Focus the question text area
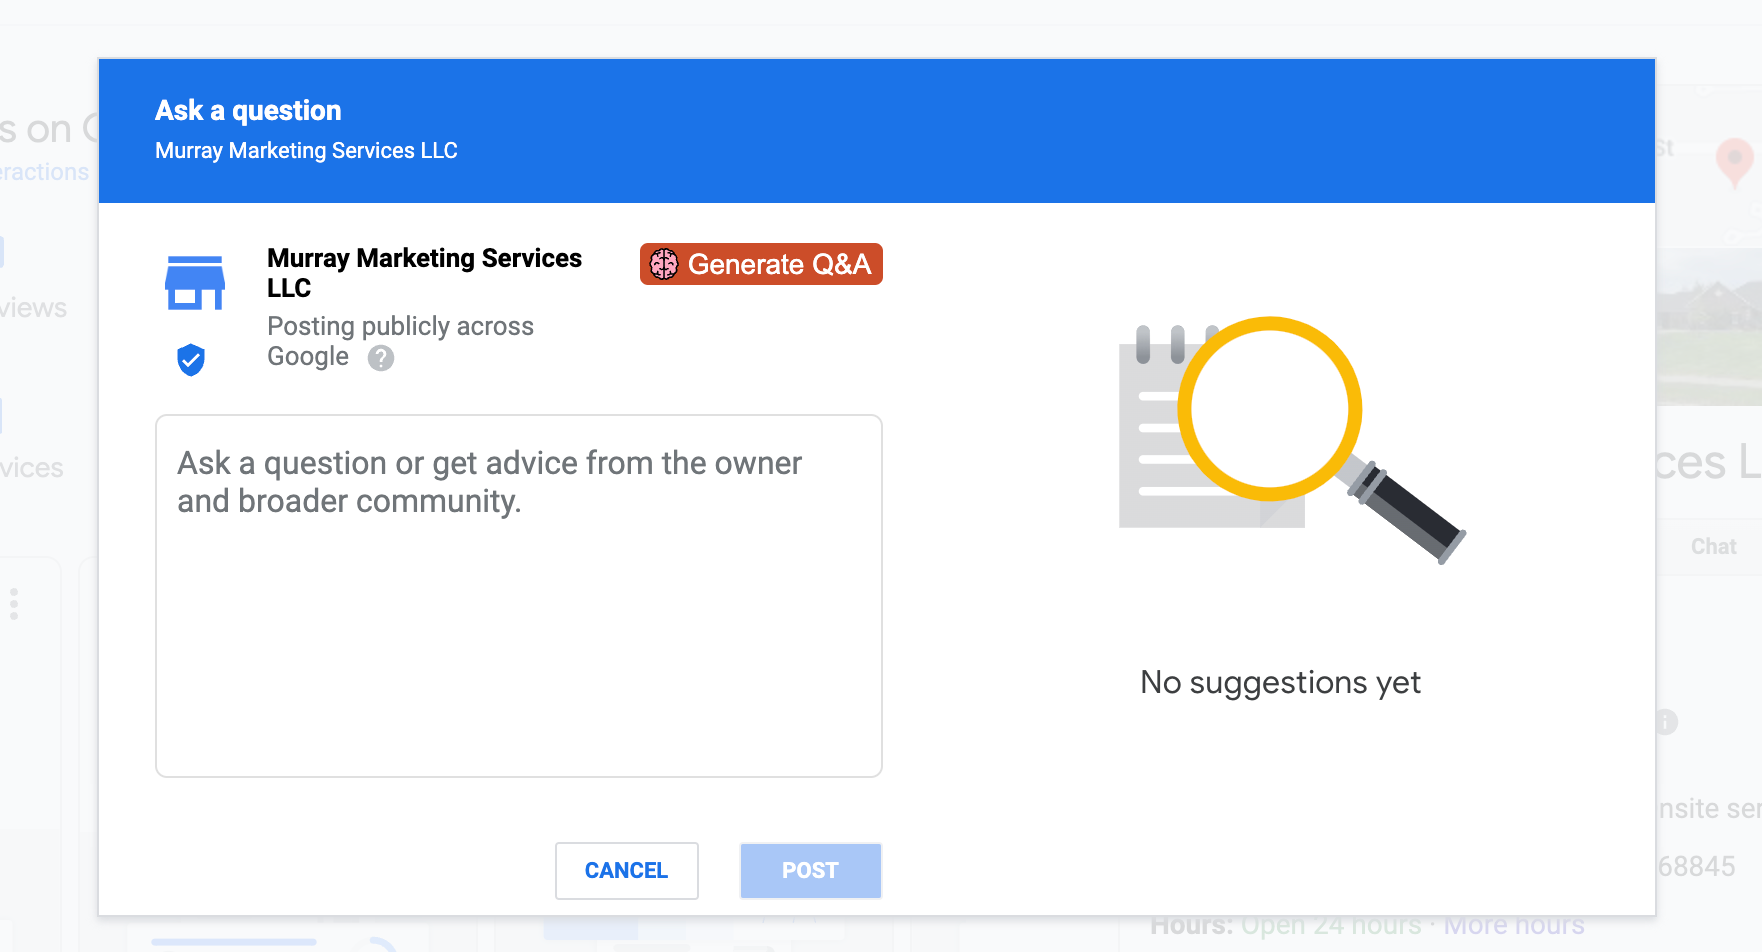This screenshot has height=952, width=1762. coord(519,596)
